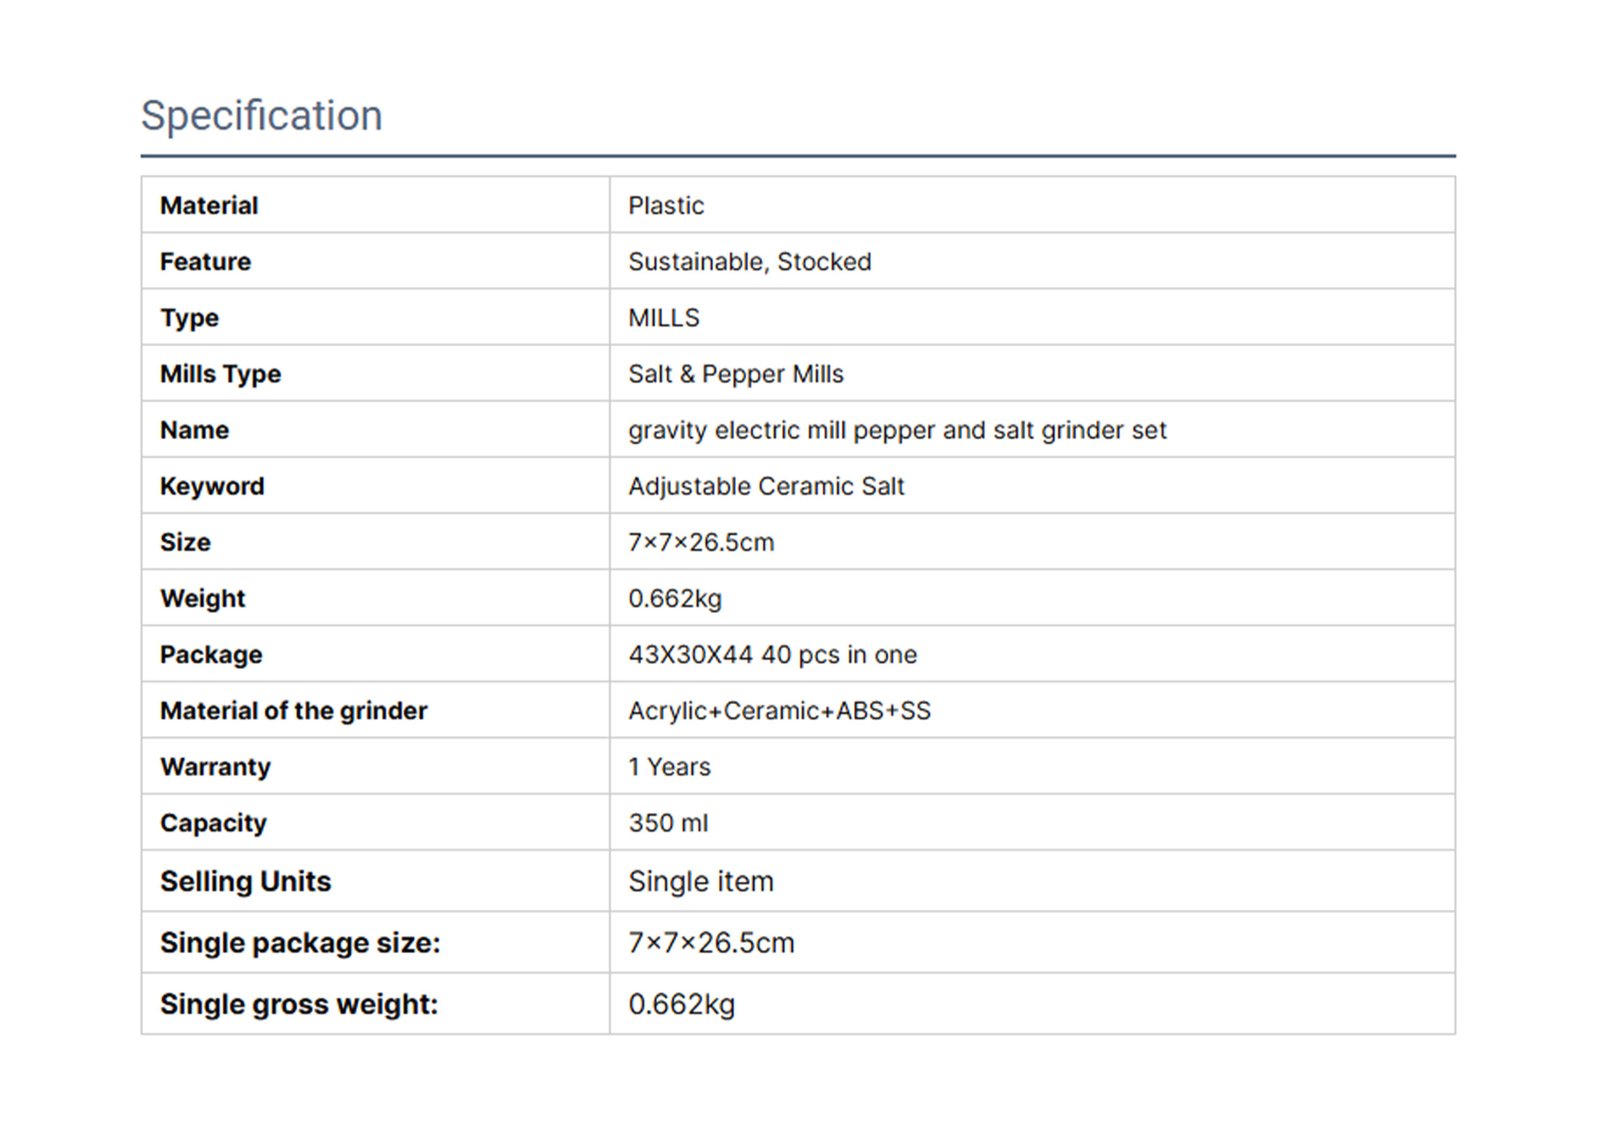
Task: Click the MILLS type value
Action: [x=664, y=318]
